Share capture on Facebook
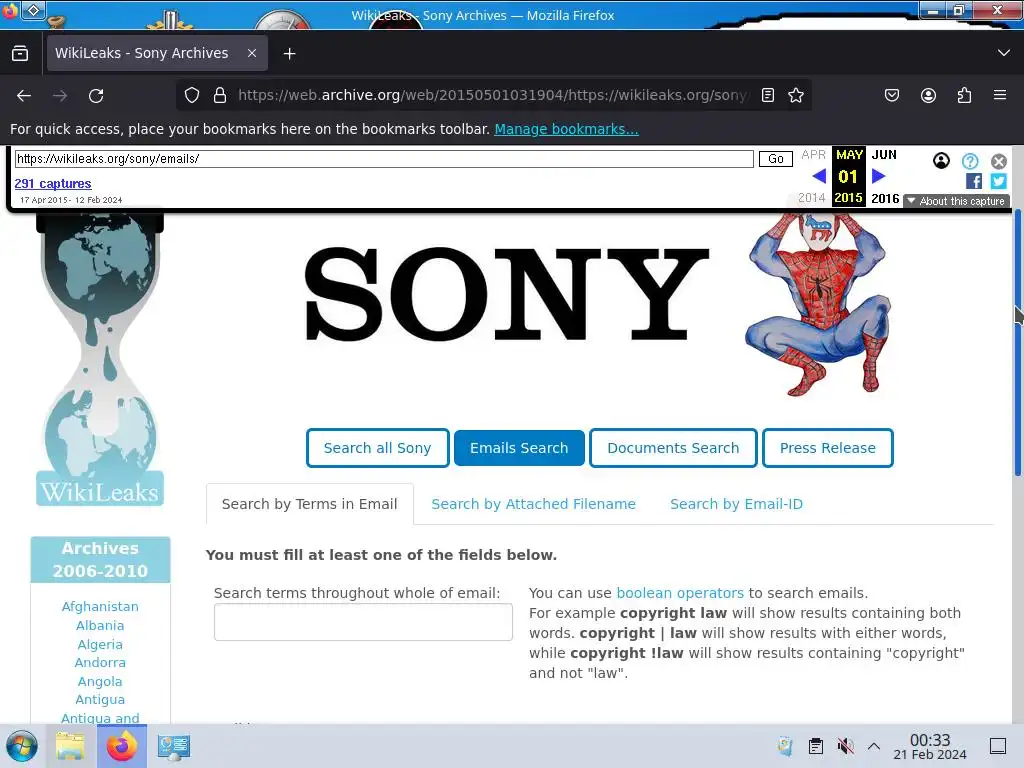 coord(974,182)
